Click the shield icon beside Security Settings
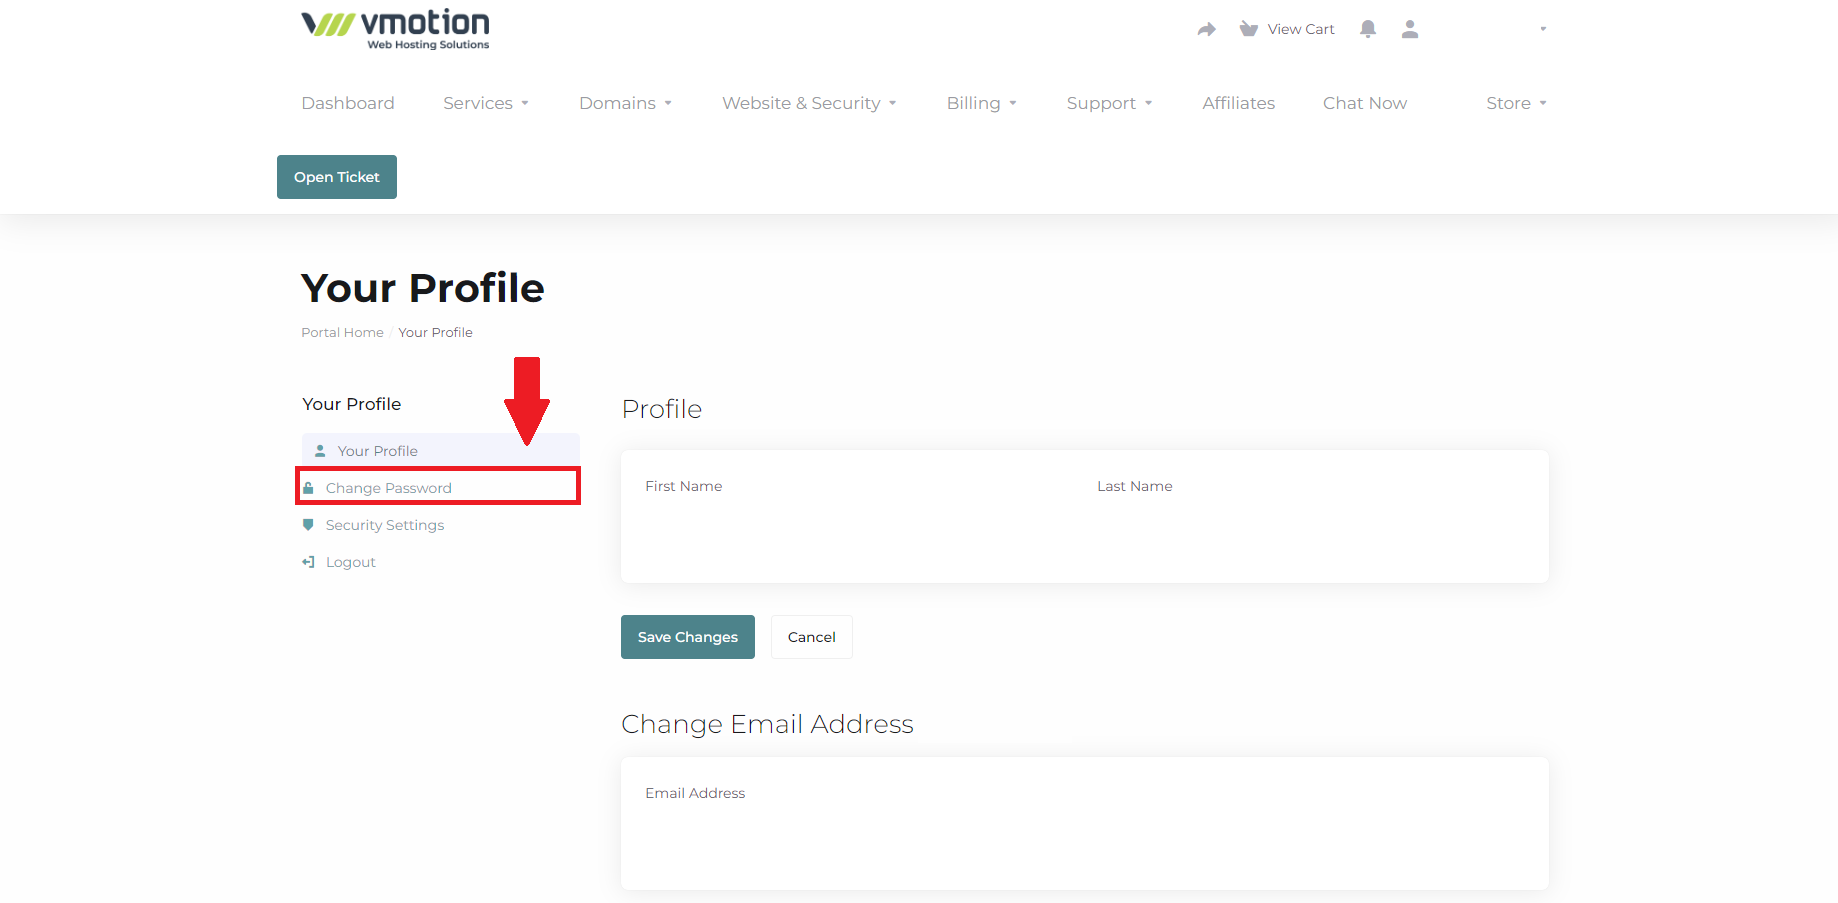This screenshot has width=1838, height=903. 308,525
